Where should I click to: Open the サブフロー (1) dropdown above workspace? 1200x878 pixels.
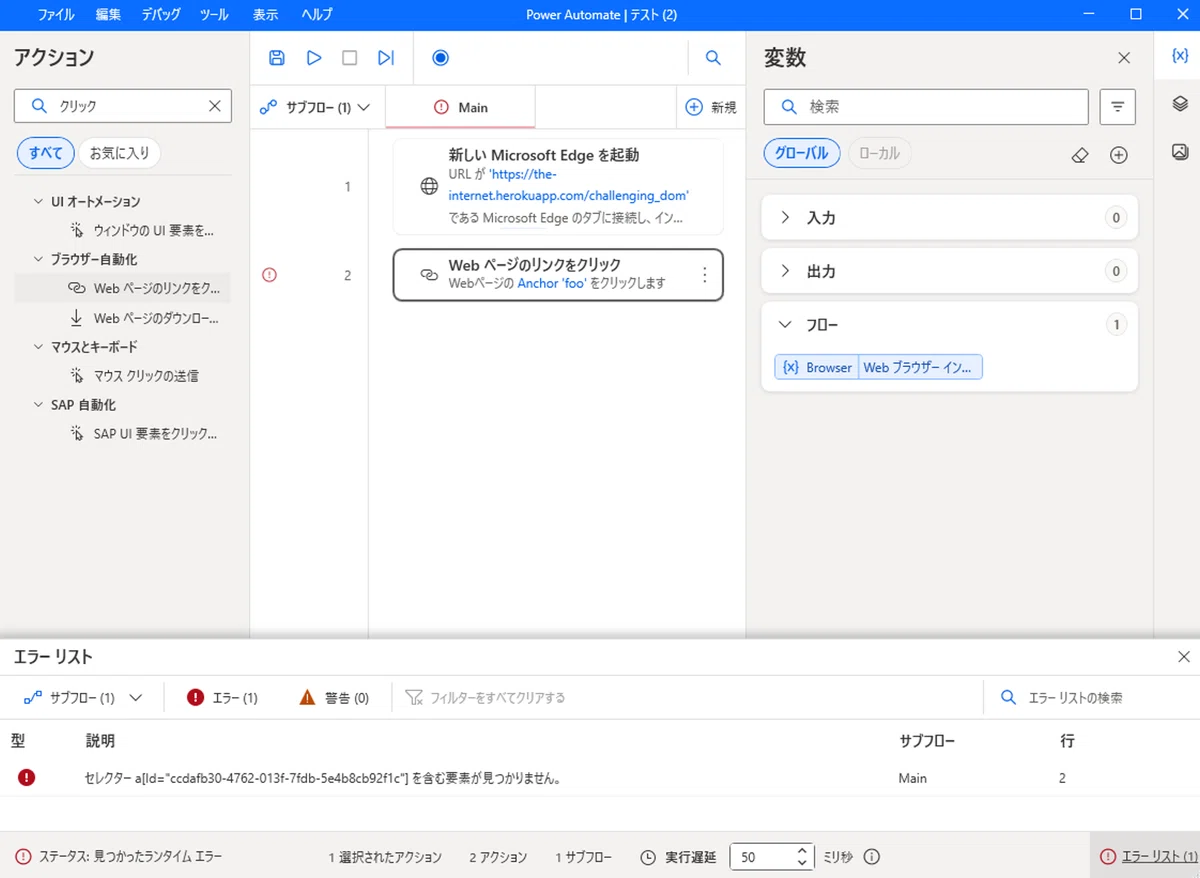point(316,107)
